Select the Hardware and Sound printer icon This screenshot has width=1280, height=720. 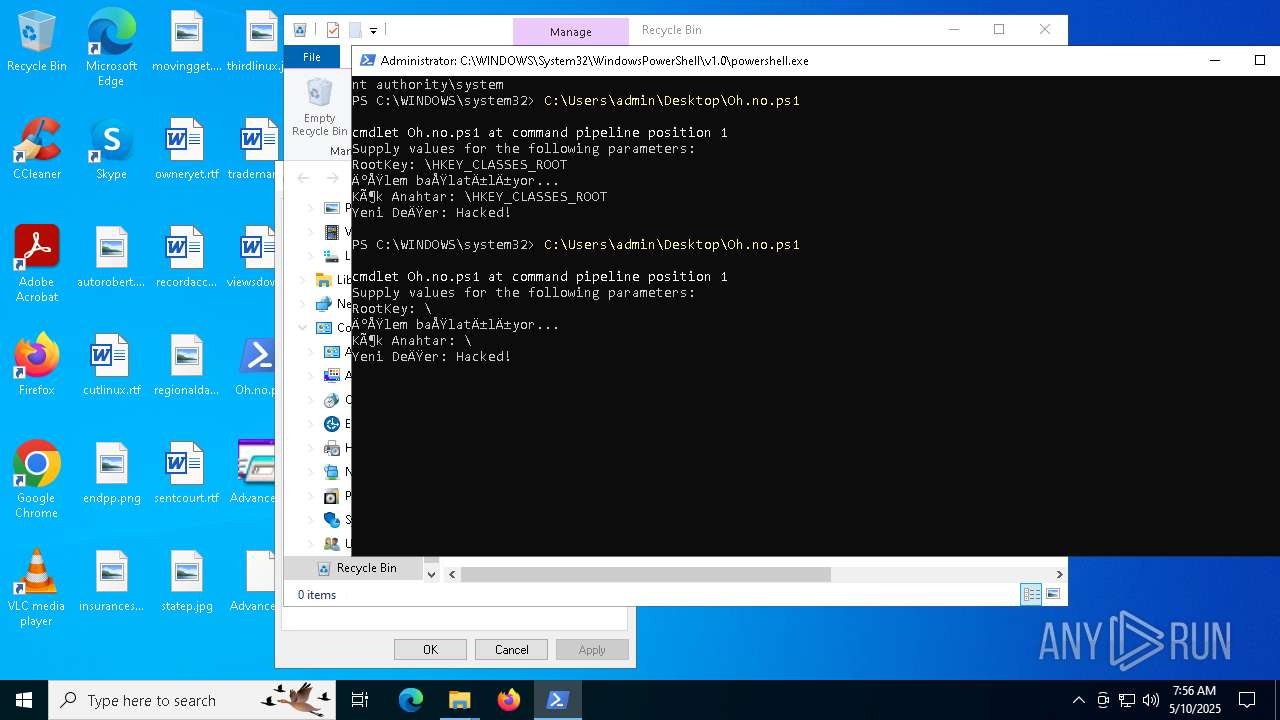click(x=332, y=448)
